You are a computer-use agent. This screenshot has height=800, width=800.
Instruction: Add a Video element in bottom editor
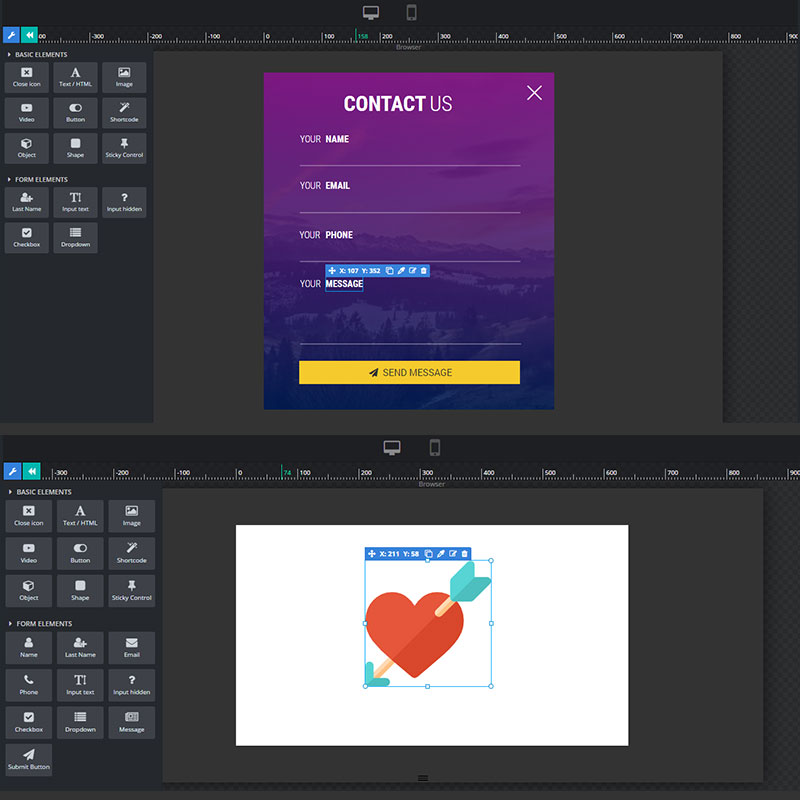pos(29,553)
